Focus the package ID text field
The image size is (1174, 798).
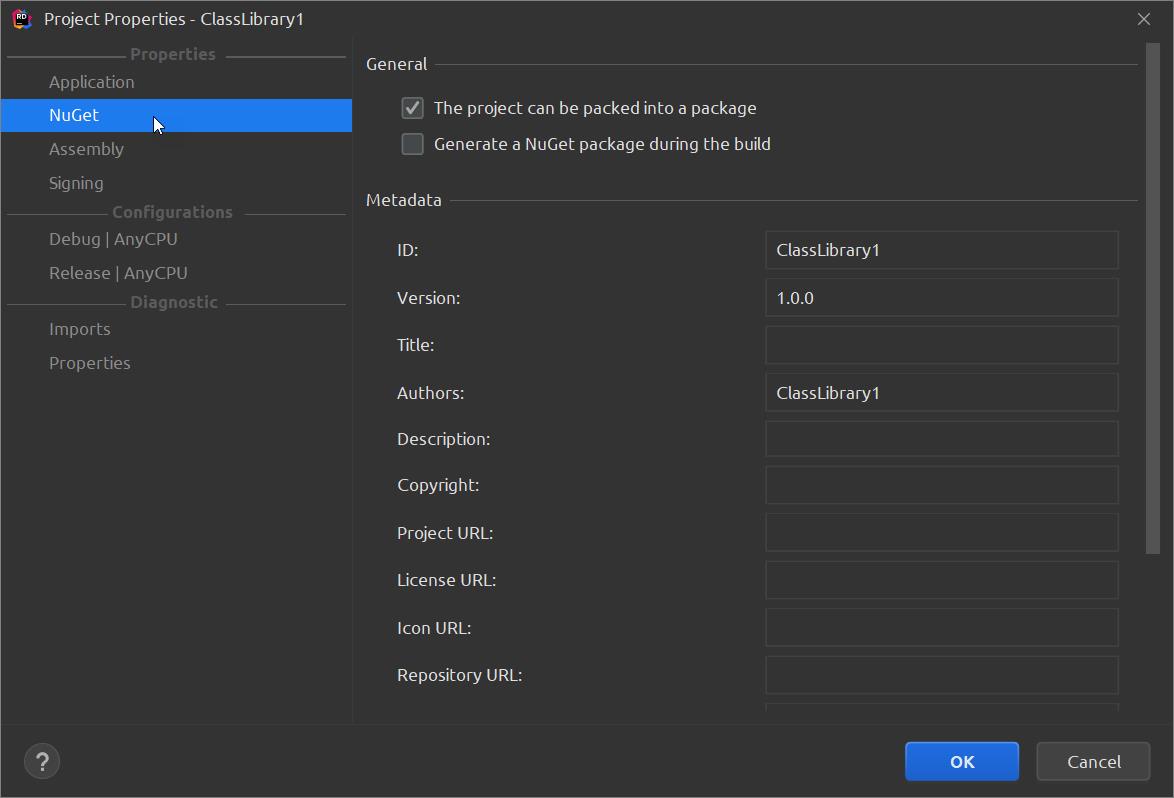[941, 250]
